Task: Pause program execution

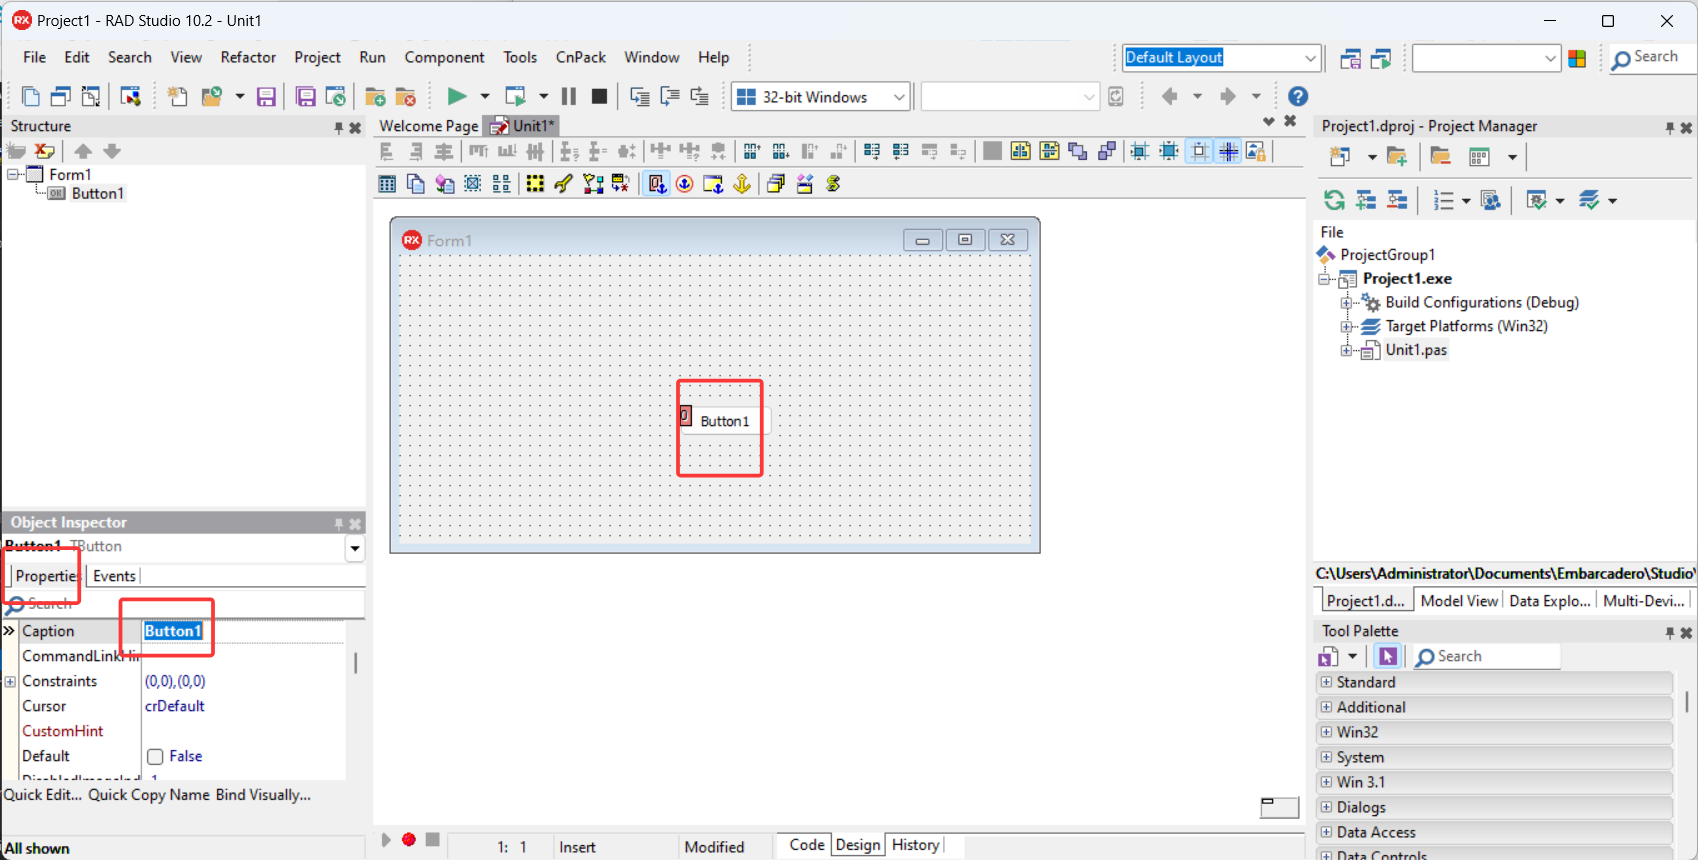Action: point(569,96)
